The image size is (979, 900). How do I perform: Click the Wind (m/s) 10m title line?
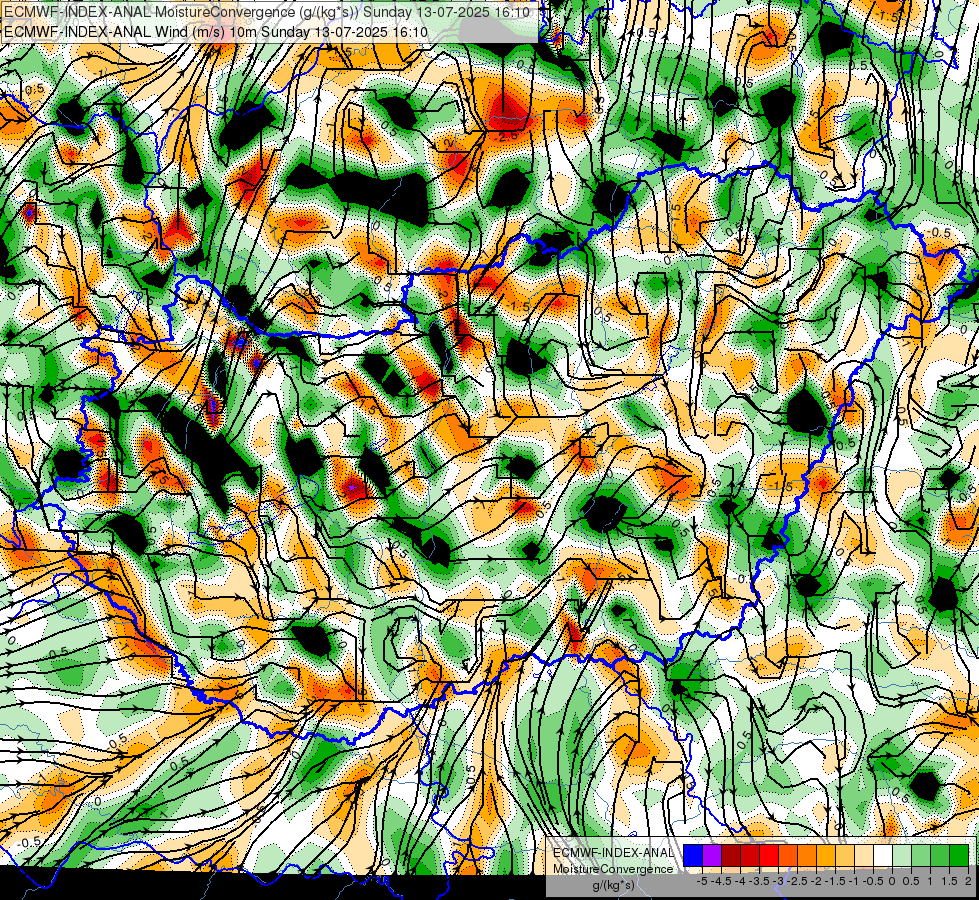pyautogui.click(x=216, y=32)
